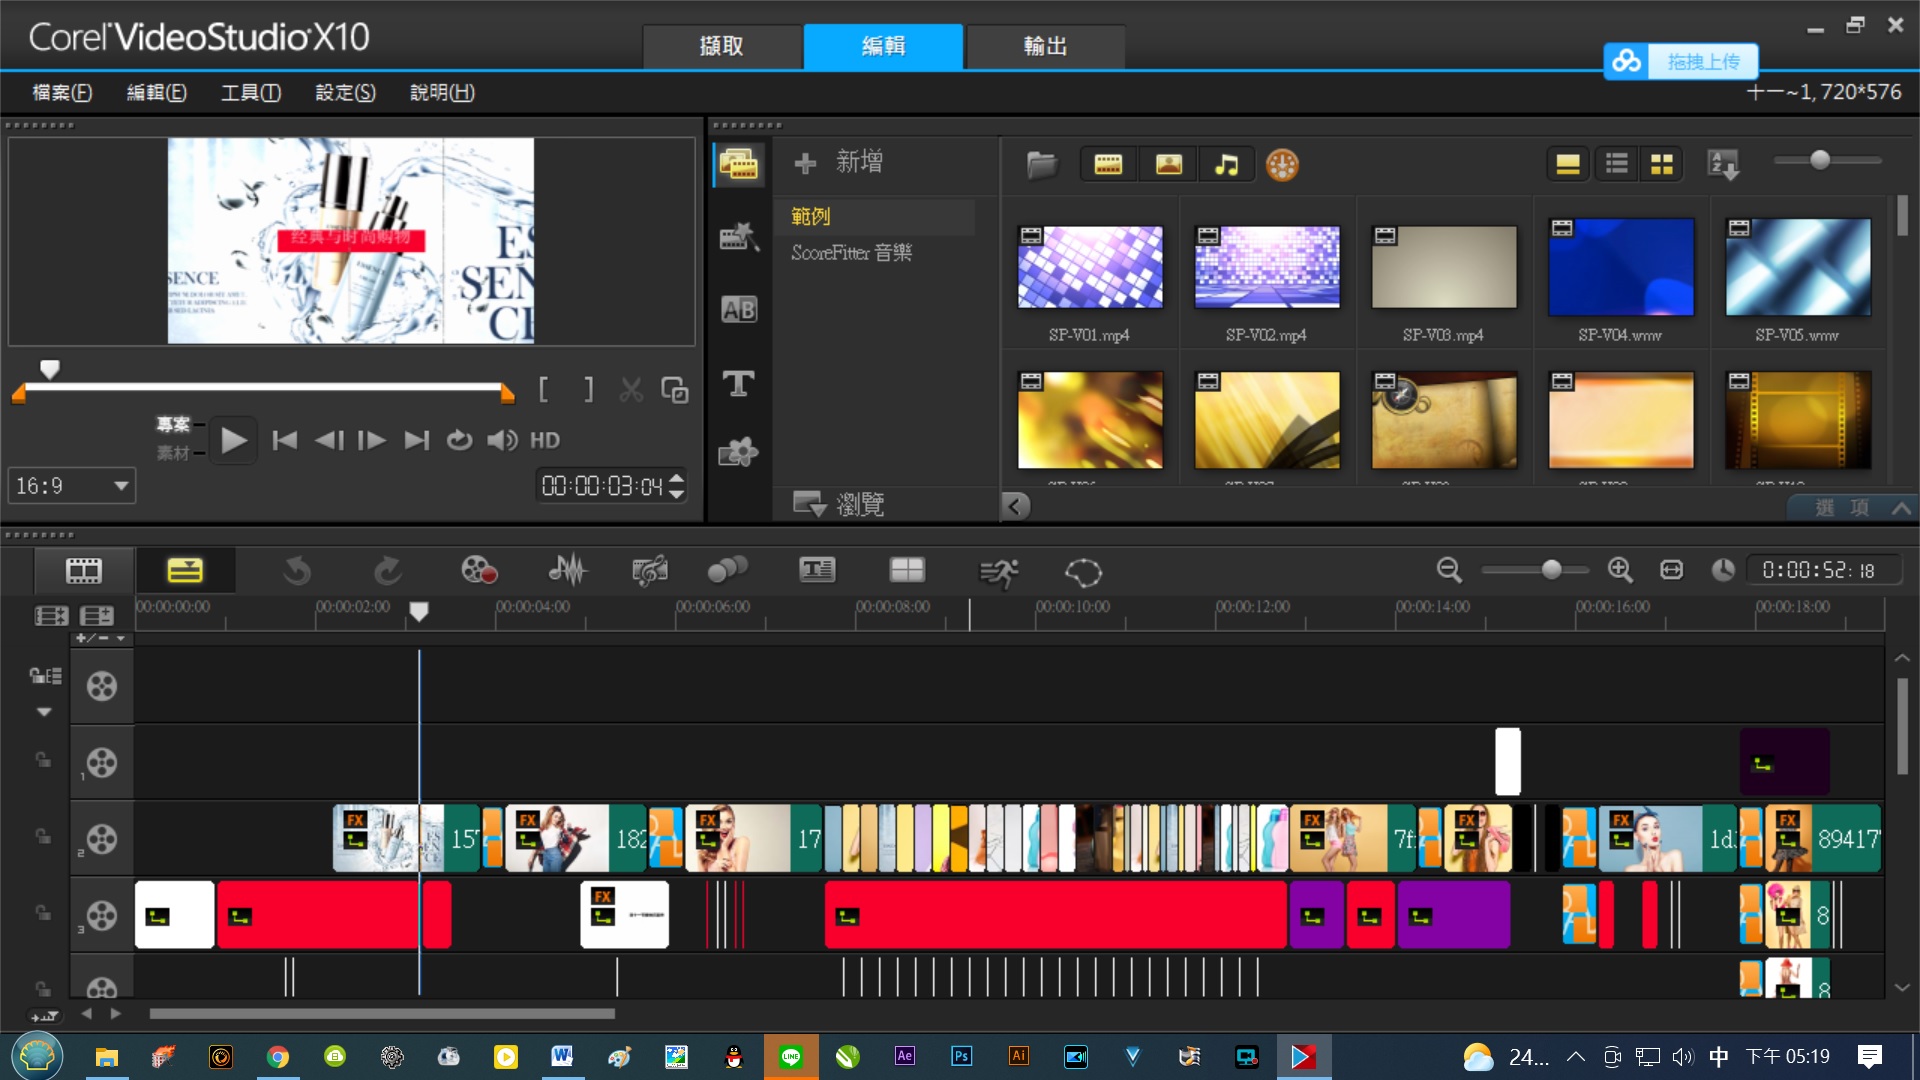Viewport: 1920px width, 1080px height.
Task: Open the 說明(H) menu
Action: (x=442, y=92)
